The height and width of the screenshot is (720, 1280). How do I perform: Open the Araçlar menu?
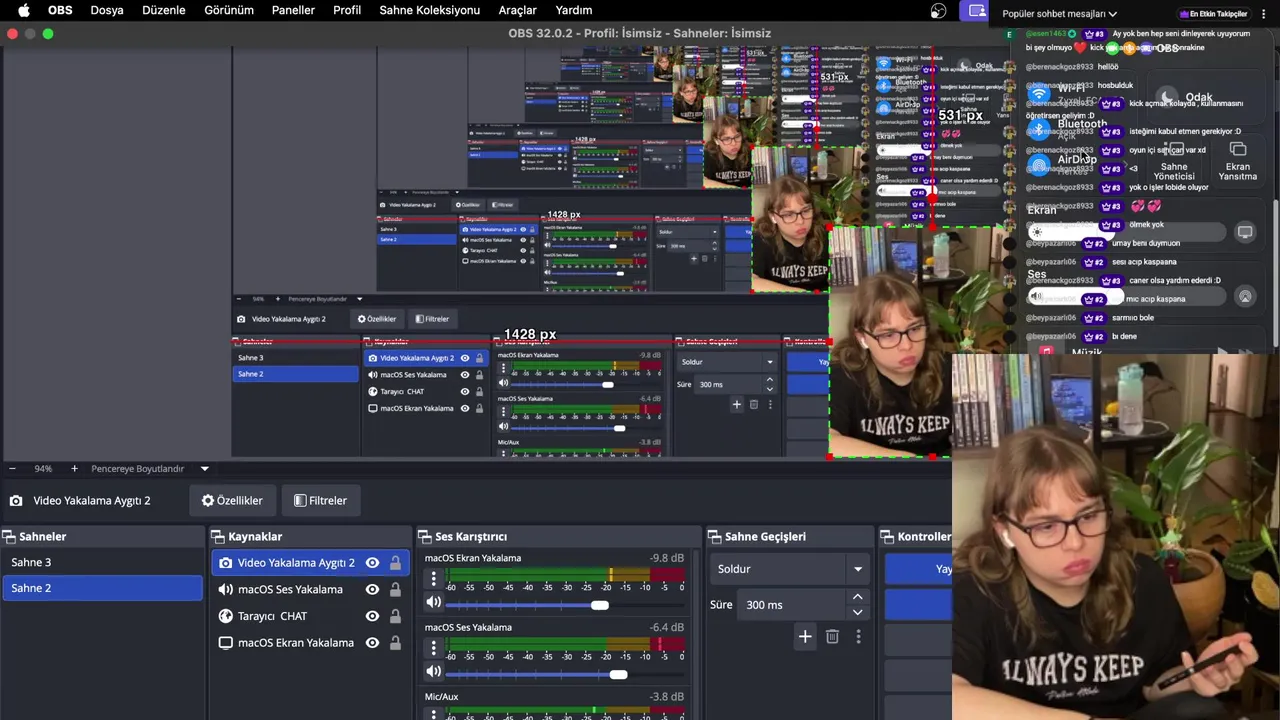click(518, 10)
